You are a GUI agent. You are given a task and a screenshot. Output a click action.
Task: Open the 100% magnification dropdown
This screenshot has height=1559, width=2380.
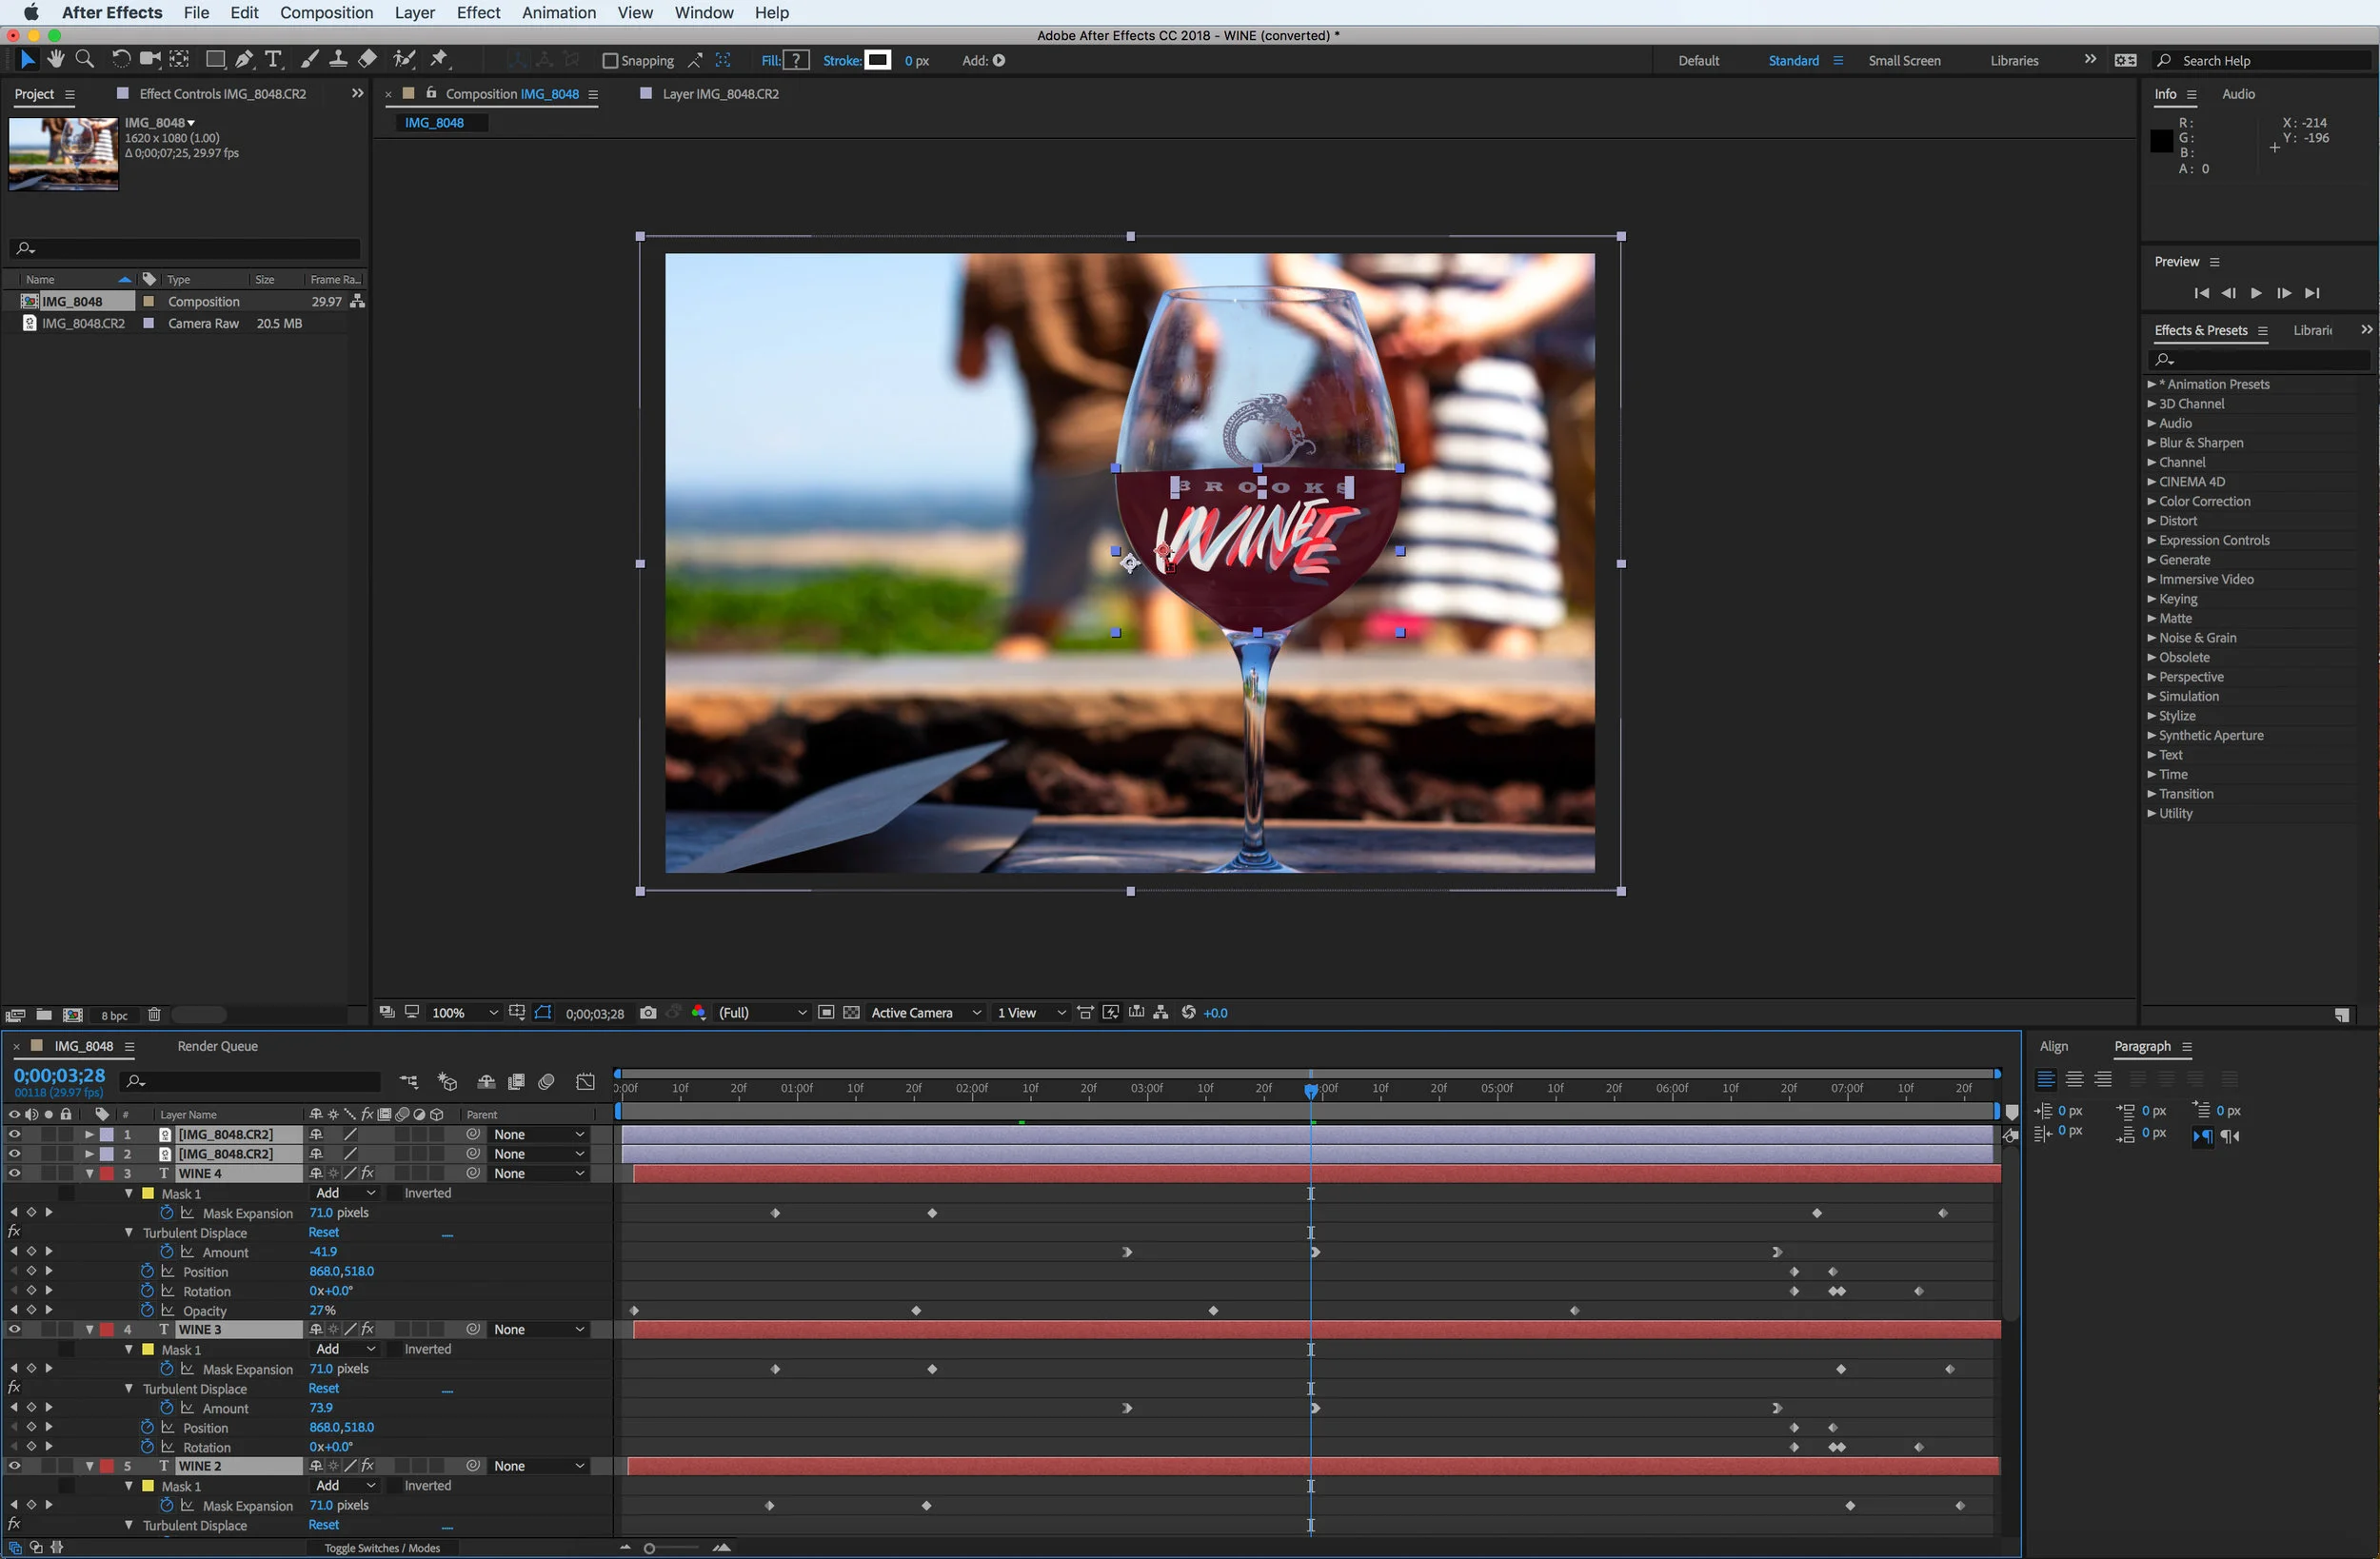click(464, 1013)
